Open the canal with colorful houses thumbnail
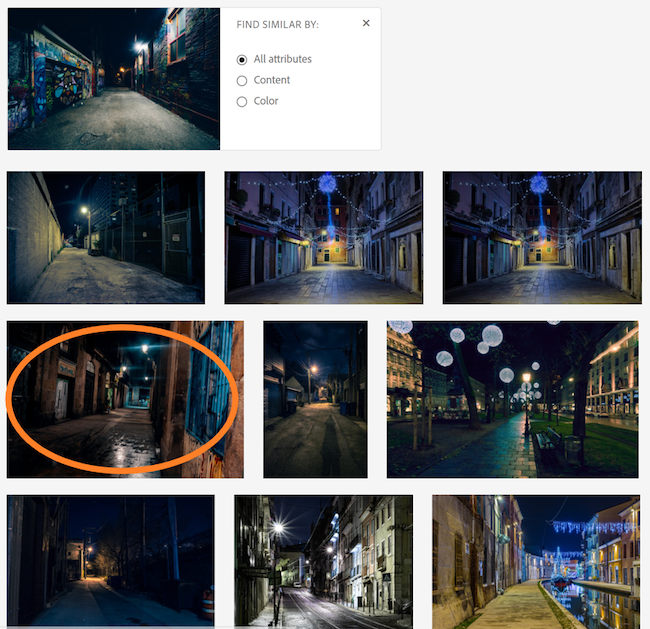This screenshot has width=650, height=629. [x=536, y=561]
